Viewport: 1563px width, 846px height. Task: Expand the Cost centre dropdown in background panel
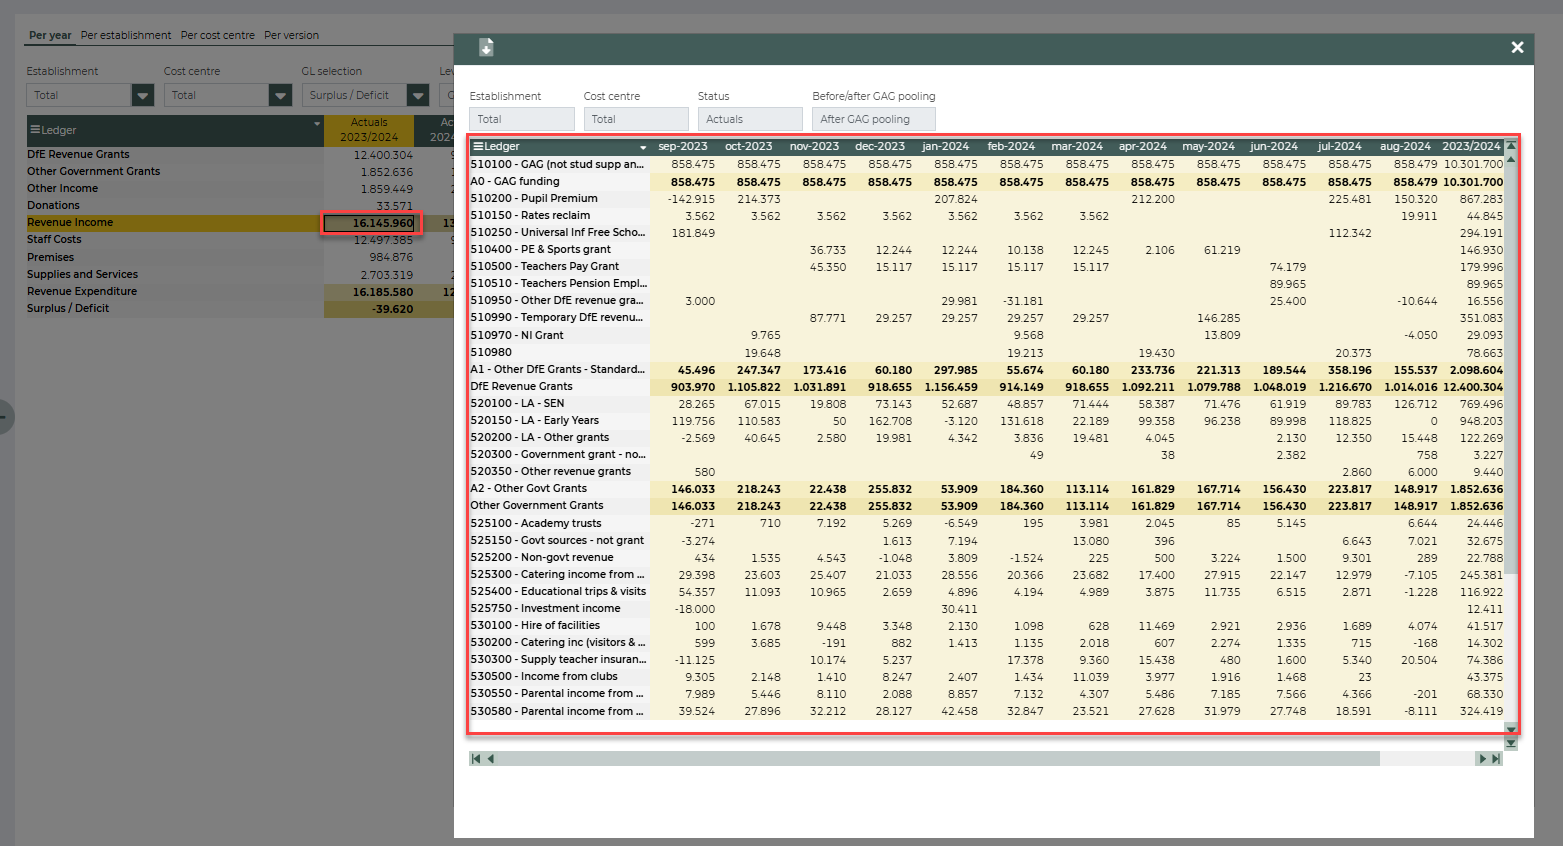[280, 96]
